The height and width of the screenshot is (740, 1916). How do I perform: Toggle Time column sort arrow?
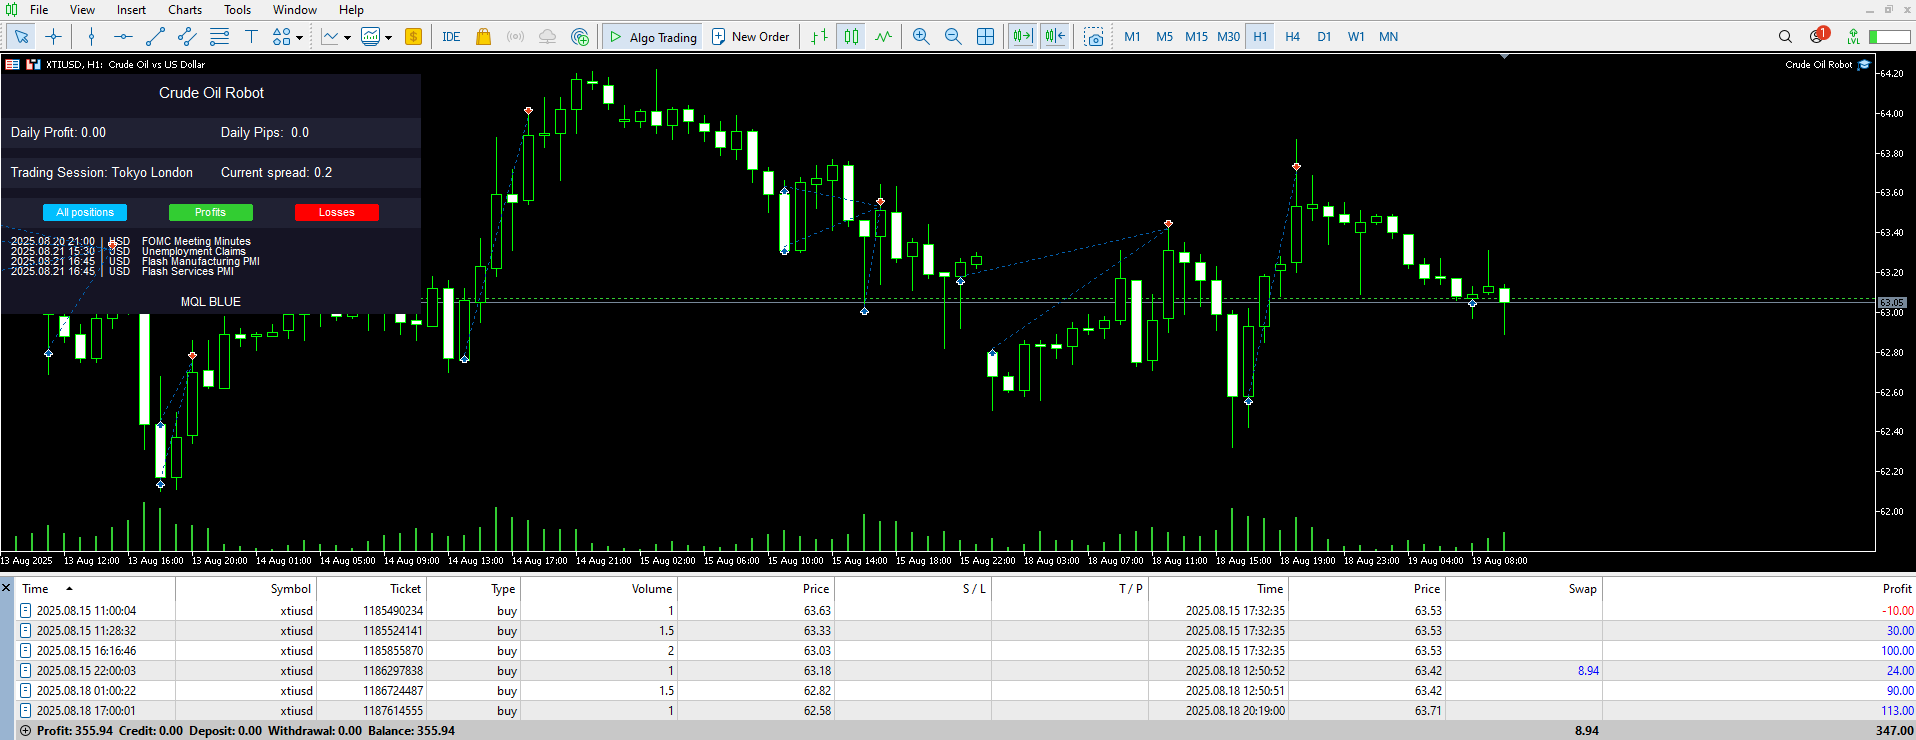coord(69,589)
